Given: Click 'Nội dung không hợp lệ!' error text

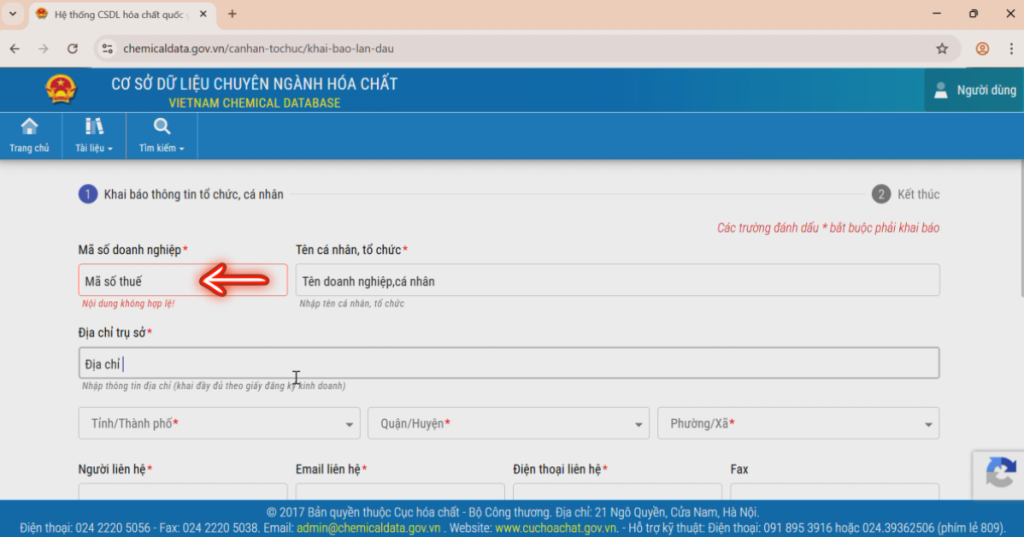Looking at the screenshot, I should point(128,304).
